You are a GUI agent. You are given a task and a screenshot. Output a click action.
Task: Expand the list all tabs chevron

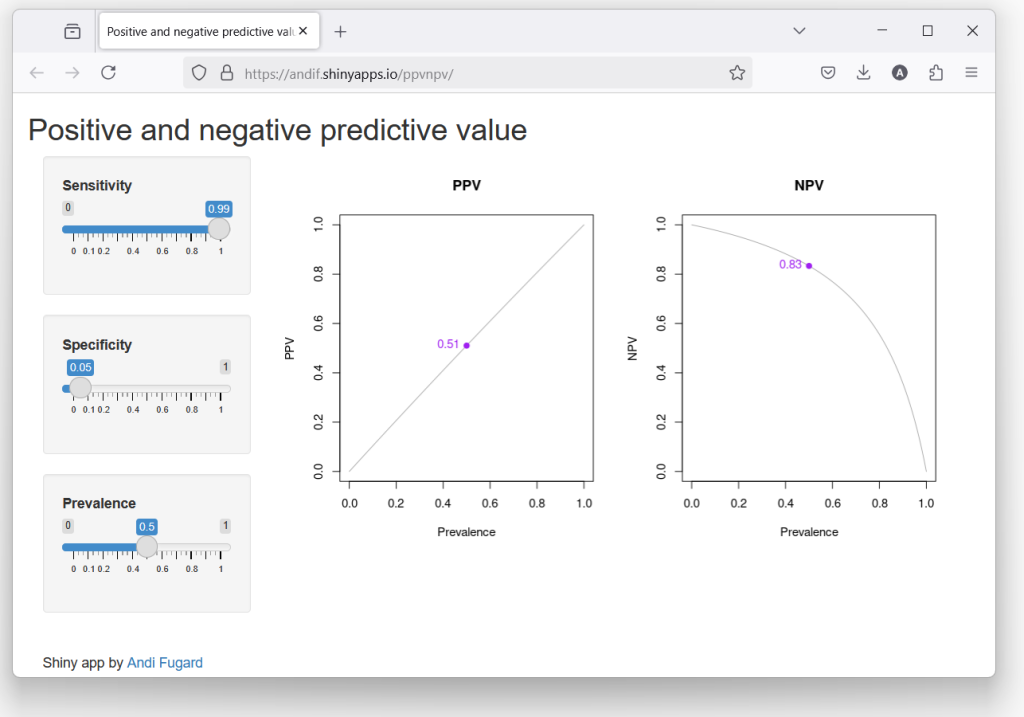(x=799, y=31)
